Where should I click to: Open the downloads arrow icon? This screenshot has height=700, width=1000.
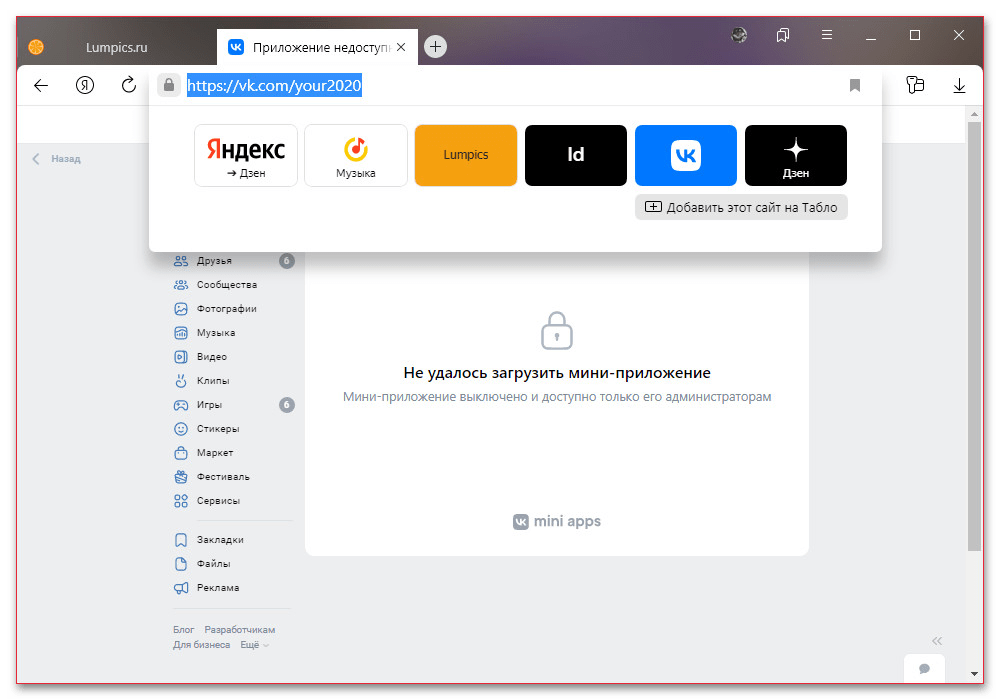960,86
